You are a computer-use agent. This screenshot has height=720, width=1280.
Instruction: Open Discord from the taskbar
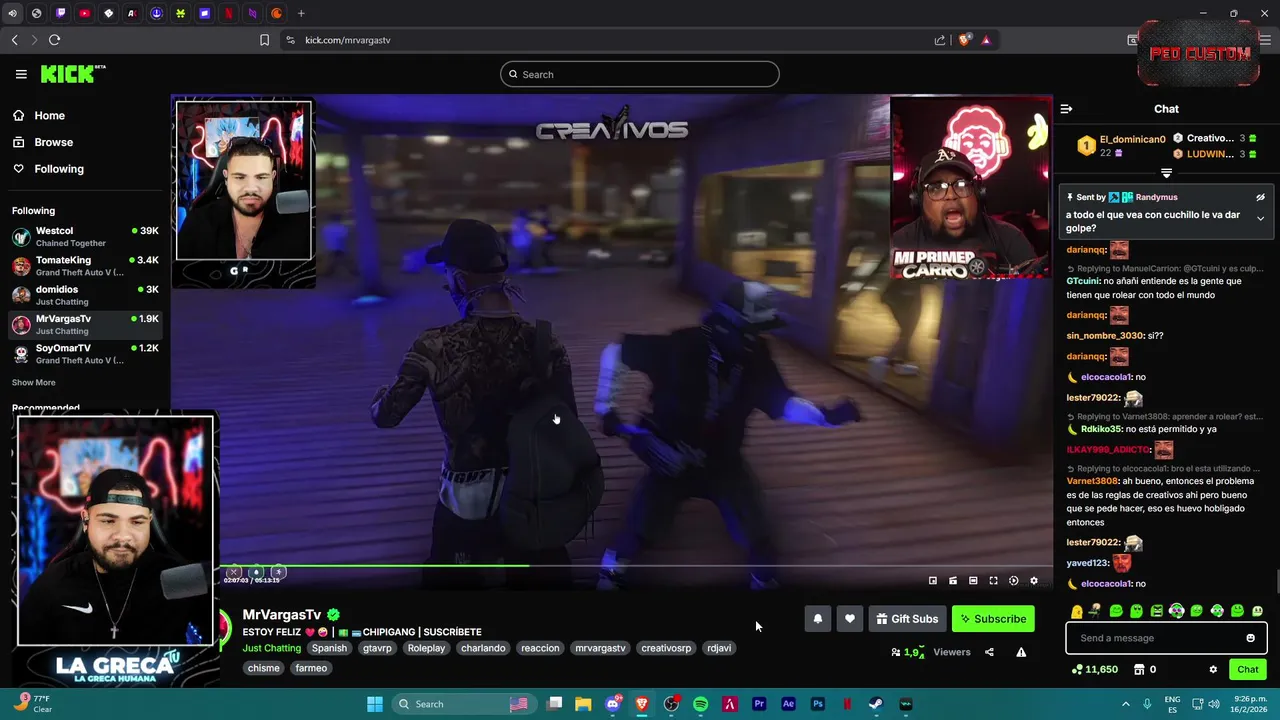[x=613, y=704]
